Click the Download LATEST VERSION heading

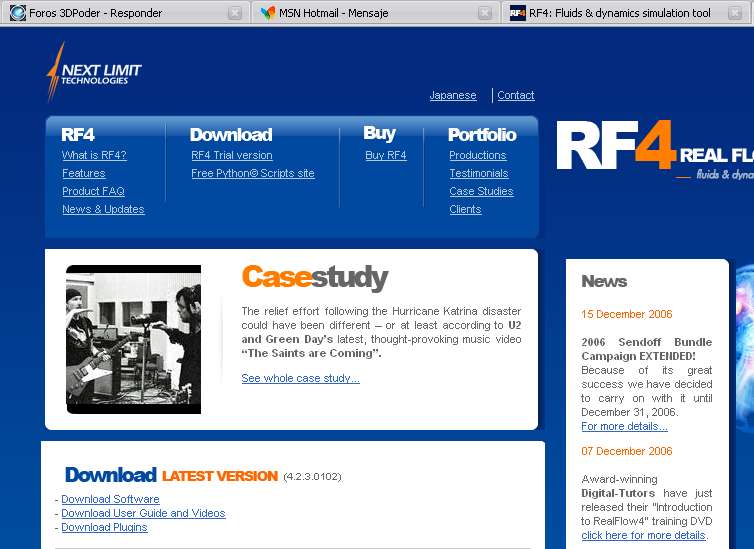tap(171, 475)
